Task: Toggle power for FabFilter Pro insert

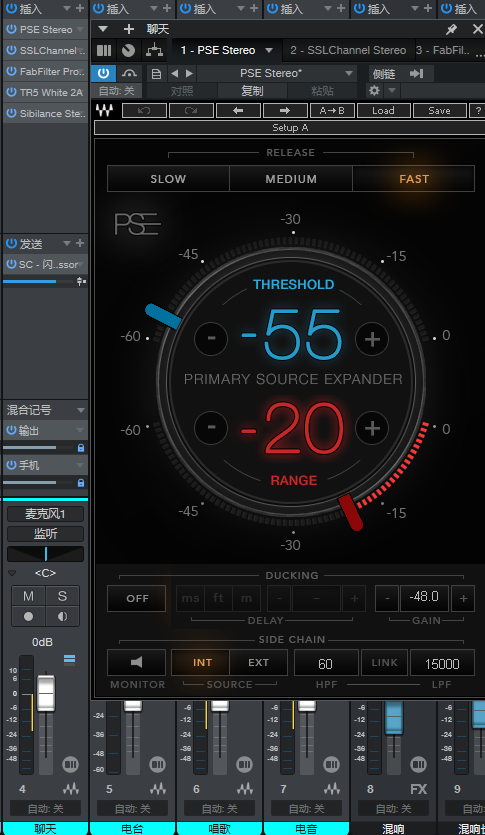Action: tap(11, 71)
